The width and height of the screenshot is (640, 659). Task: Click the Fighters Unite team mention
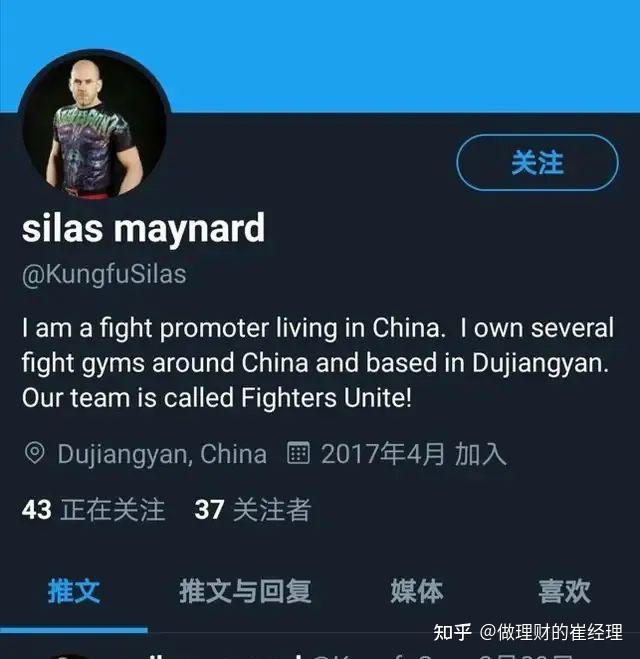pyautogui.click(x=326, y=398)
